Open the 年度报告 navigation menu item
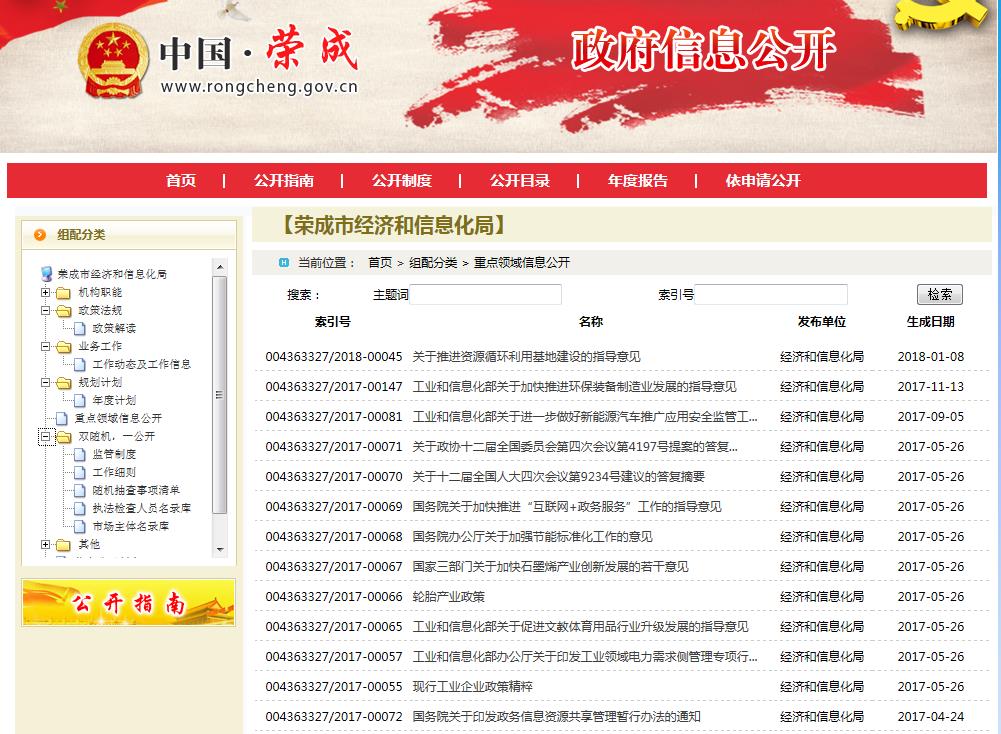1001x734 pixels. click(x=637, y=181)
